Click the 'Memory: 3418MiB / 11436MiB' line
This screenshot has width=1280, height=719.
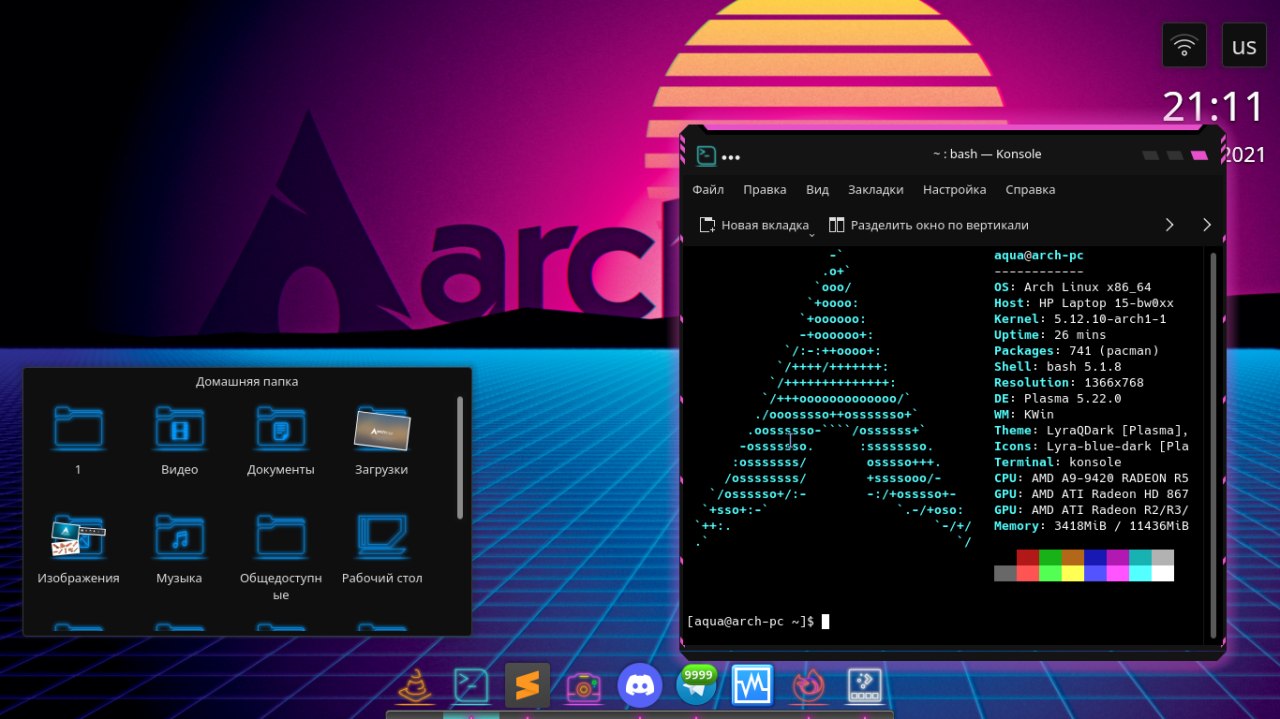[x=1091, y=526]
